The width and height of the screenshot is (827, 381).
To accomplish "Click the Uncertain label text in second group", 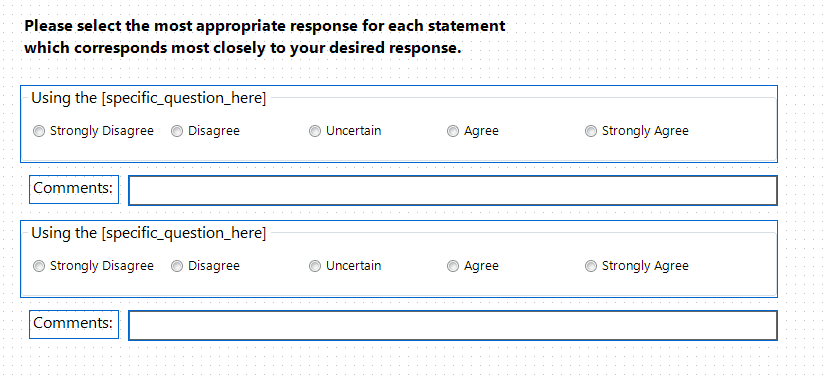I will point(353,266).
